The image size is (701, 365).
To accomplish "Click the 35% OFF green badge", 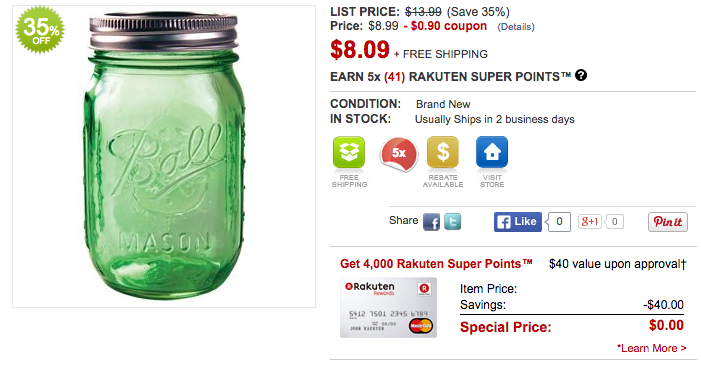I will click(40, 30).
